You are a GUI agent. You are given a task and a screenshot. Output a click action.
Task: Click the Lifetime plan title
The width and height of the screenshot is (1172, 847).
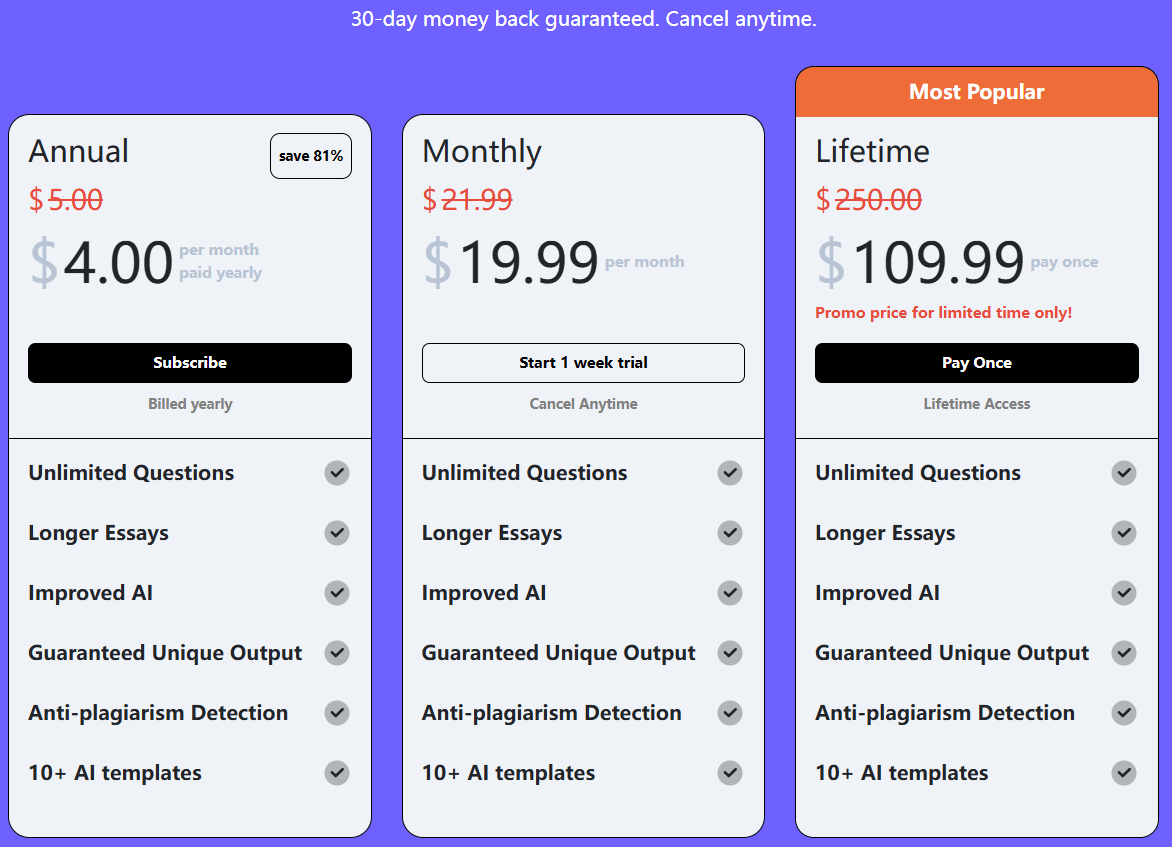tap(873, 151)
